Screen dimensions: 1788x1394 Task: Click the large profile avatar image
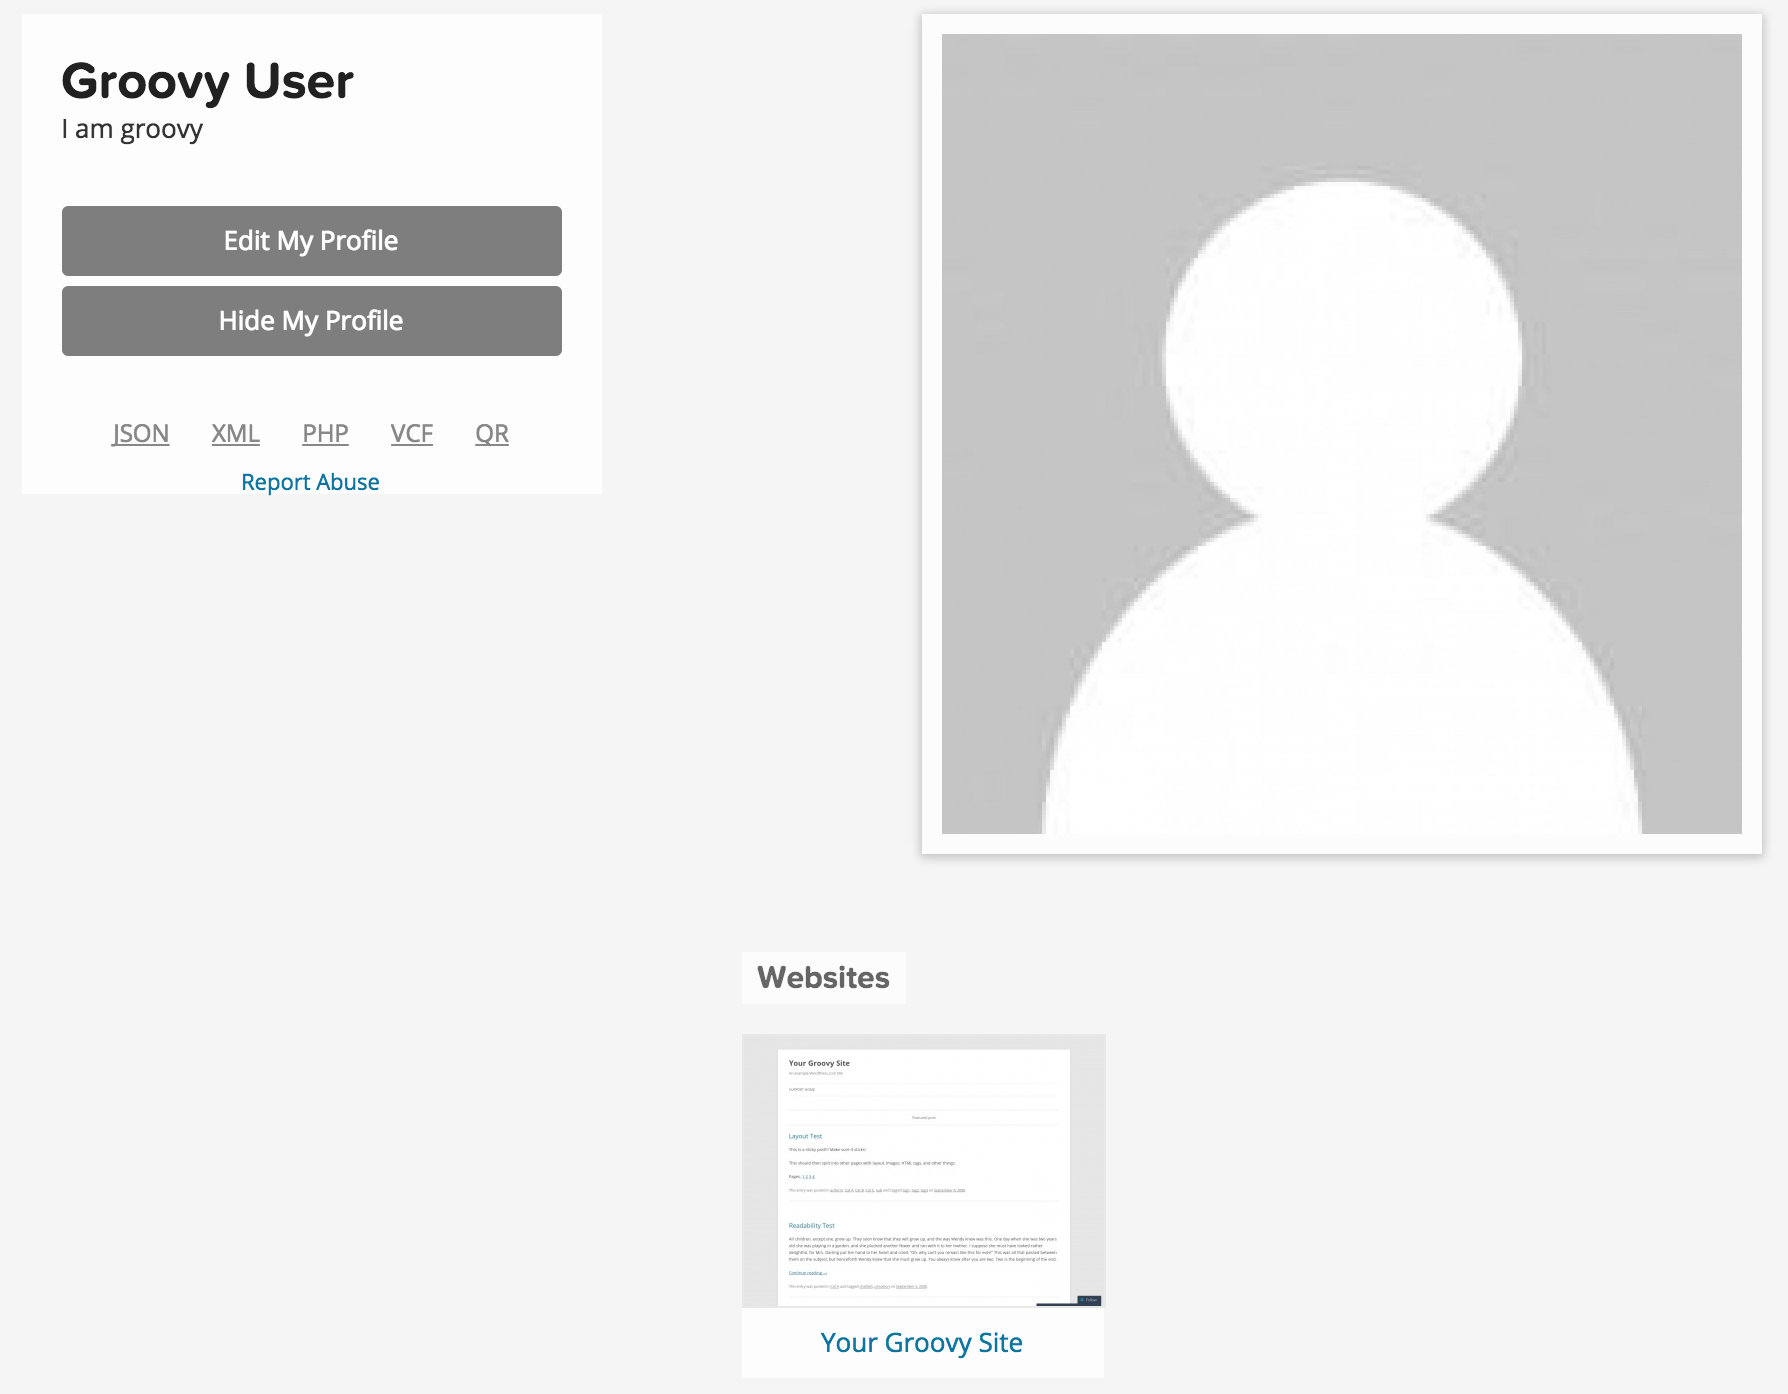click(x=1341, y=434)
